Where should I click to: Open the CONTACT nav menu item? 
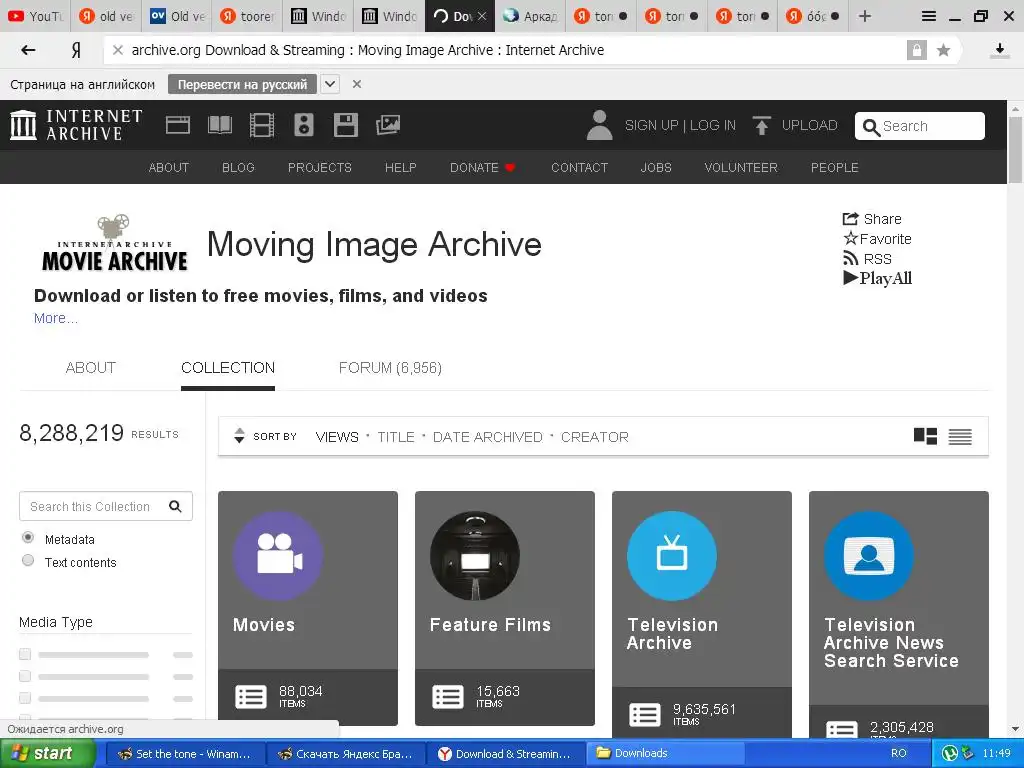pyautogui.click(x=579, y=167)
